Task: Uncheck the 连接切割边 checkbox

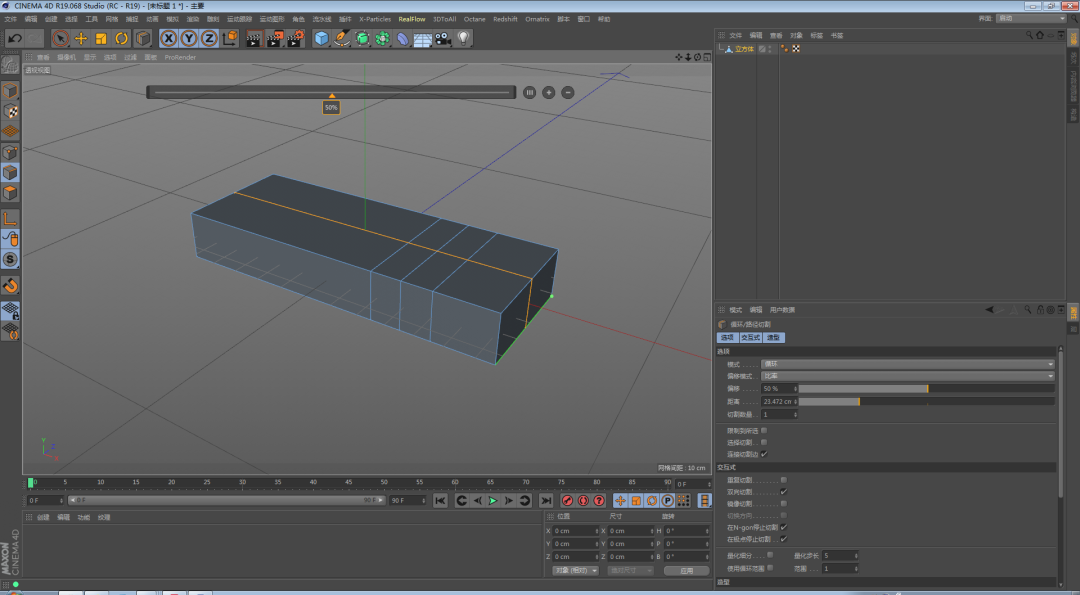Action: 764,453
